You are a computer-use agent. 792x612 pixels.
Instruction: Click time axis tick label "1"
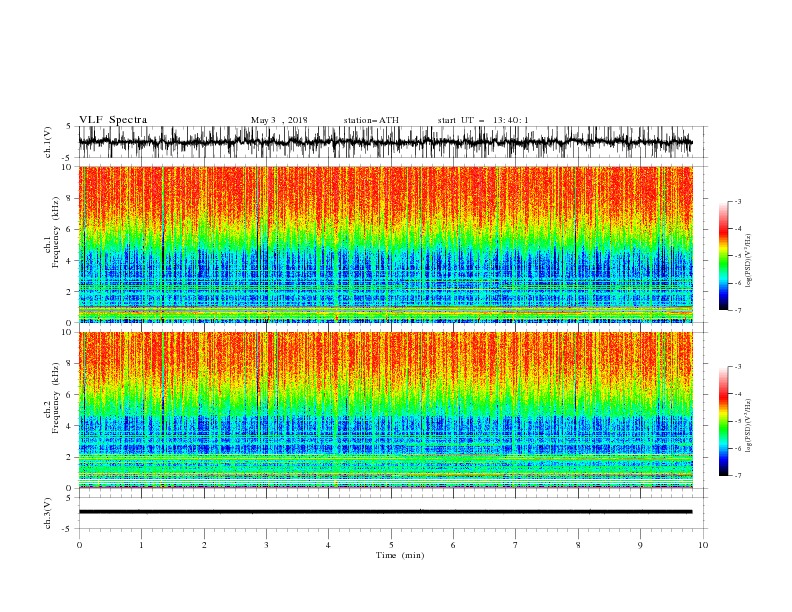pos(141,545)
